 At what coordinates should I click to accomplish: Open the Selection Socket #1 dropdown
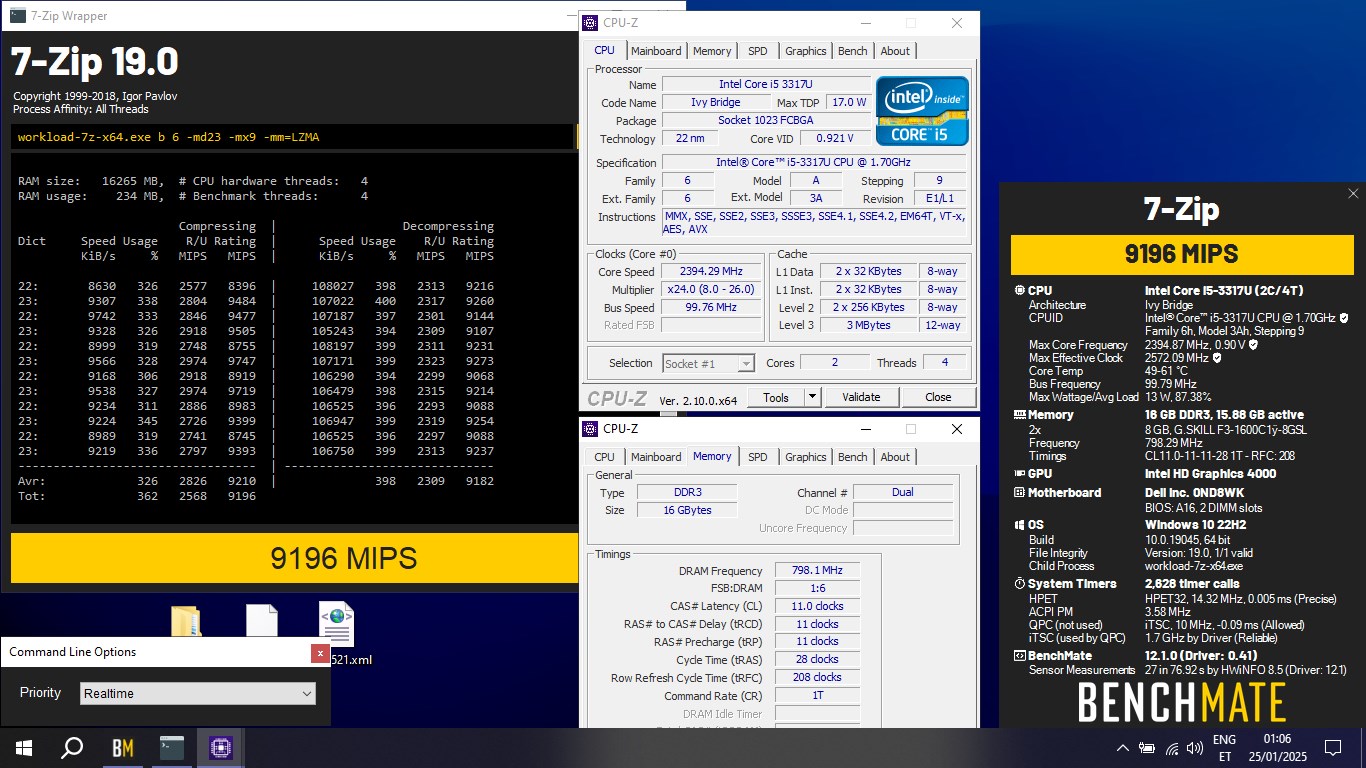[x=708, y=363]
